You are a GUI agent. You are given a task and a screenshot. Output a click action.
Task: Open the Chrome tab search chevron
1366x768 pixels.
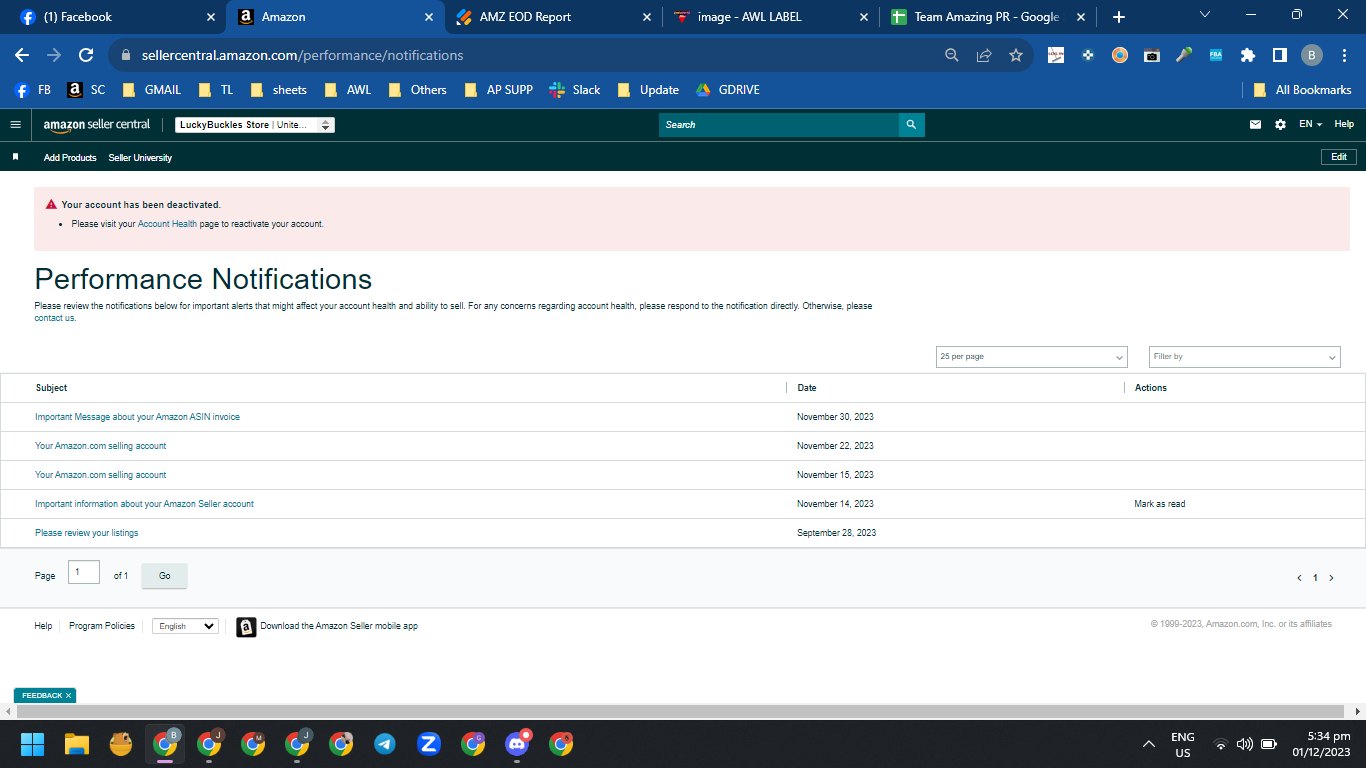click(x=1205, y=15)
